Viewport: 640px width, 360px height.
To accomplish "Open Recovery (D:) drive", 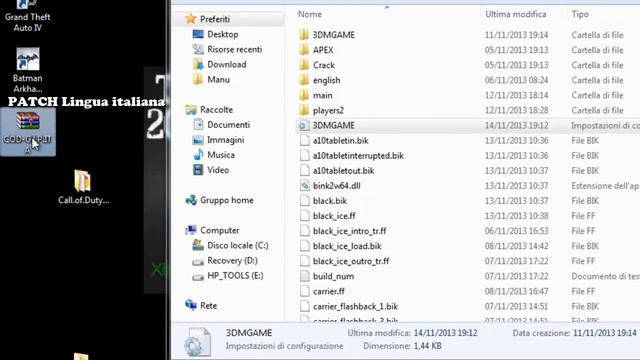I will click(x=232, y=261).
